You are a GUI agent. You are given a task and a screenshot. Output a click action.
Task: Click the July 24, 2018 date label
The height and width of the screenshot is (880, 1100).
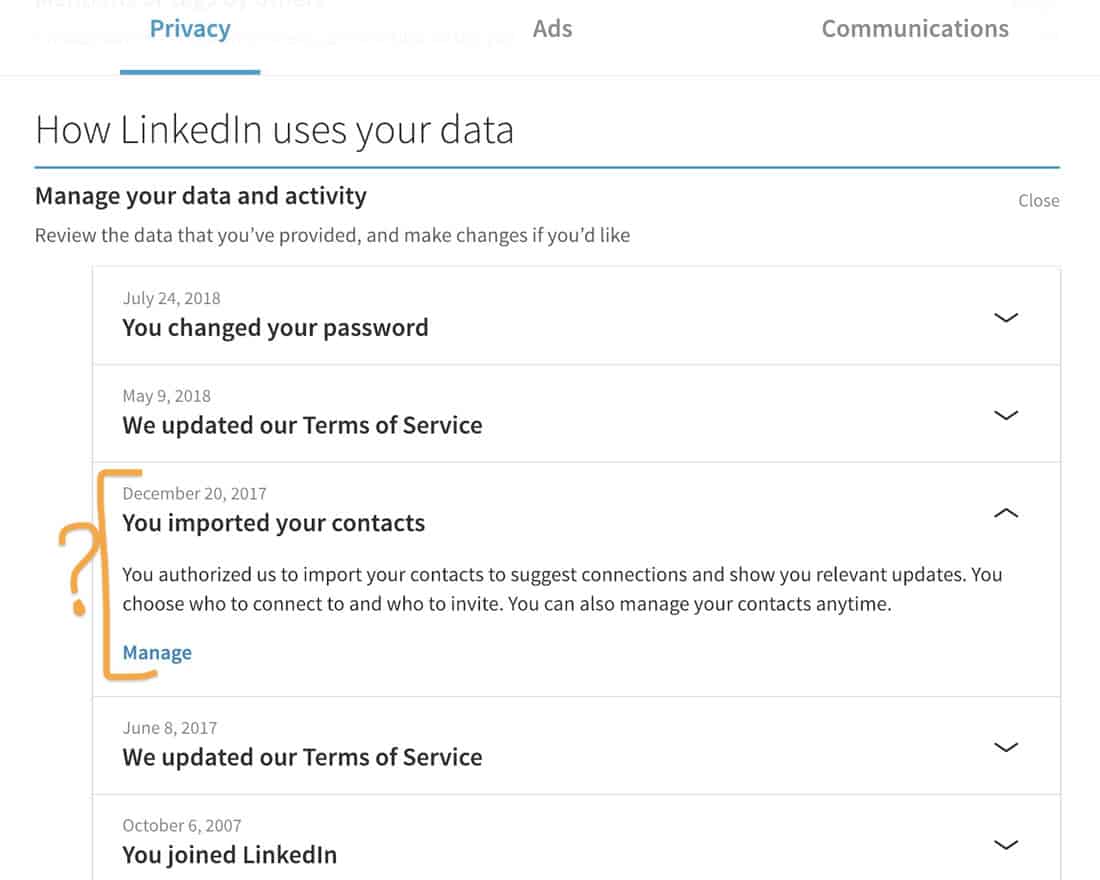click(x=171, y=298)
